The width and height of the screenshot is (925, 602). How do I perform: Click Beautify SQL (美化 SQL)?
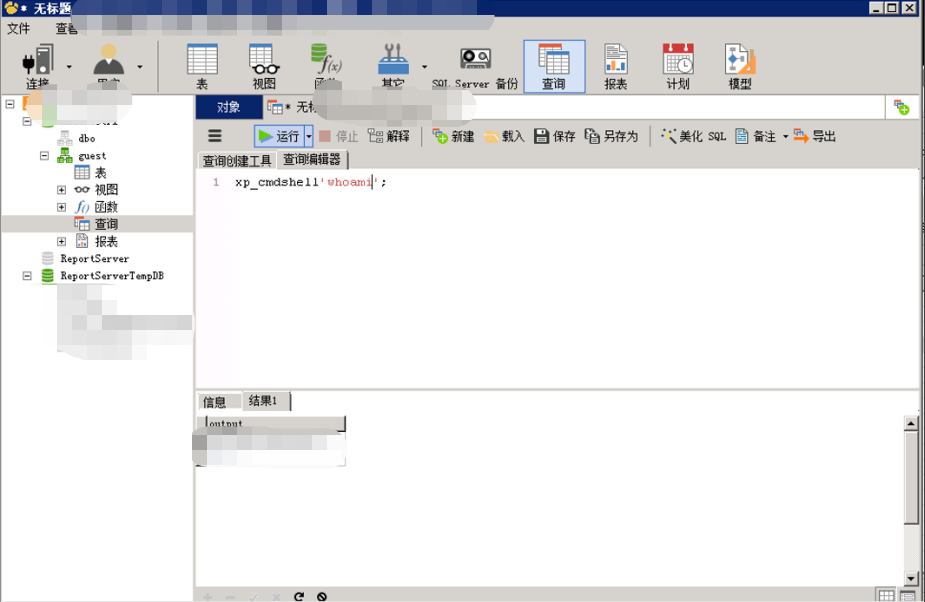tap(693, 136)
